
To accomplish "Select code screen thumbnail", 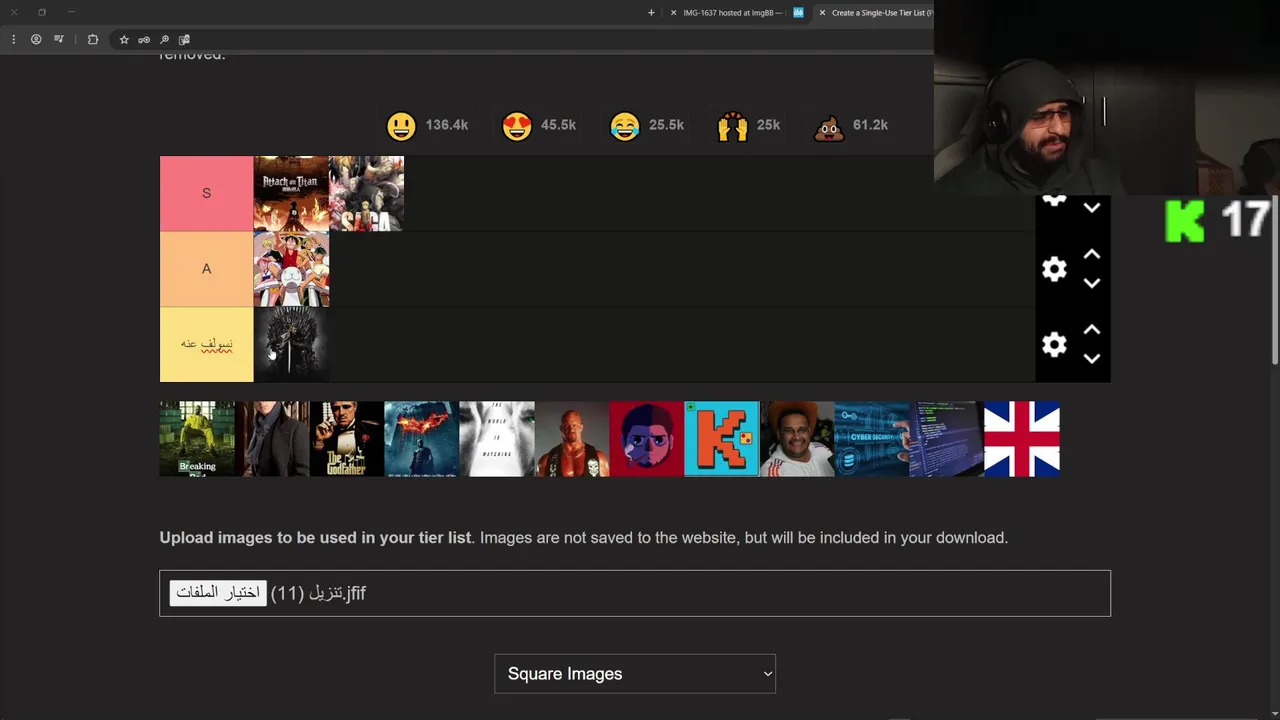I will tap(947, 439).
